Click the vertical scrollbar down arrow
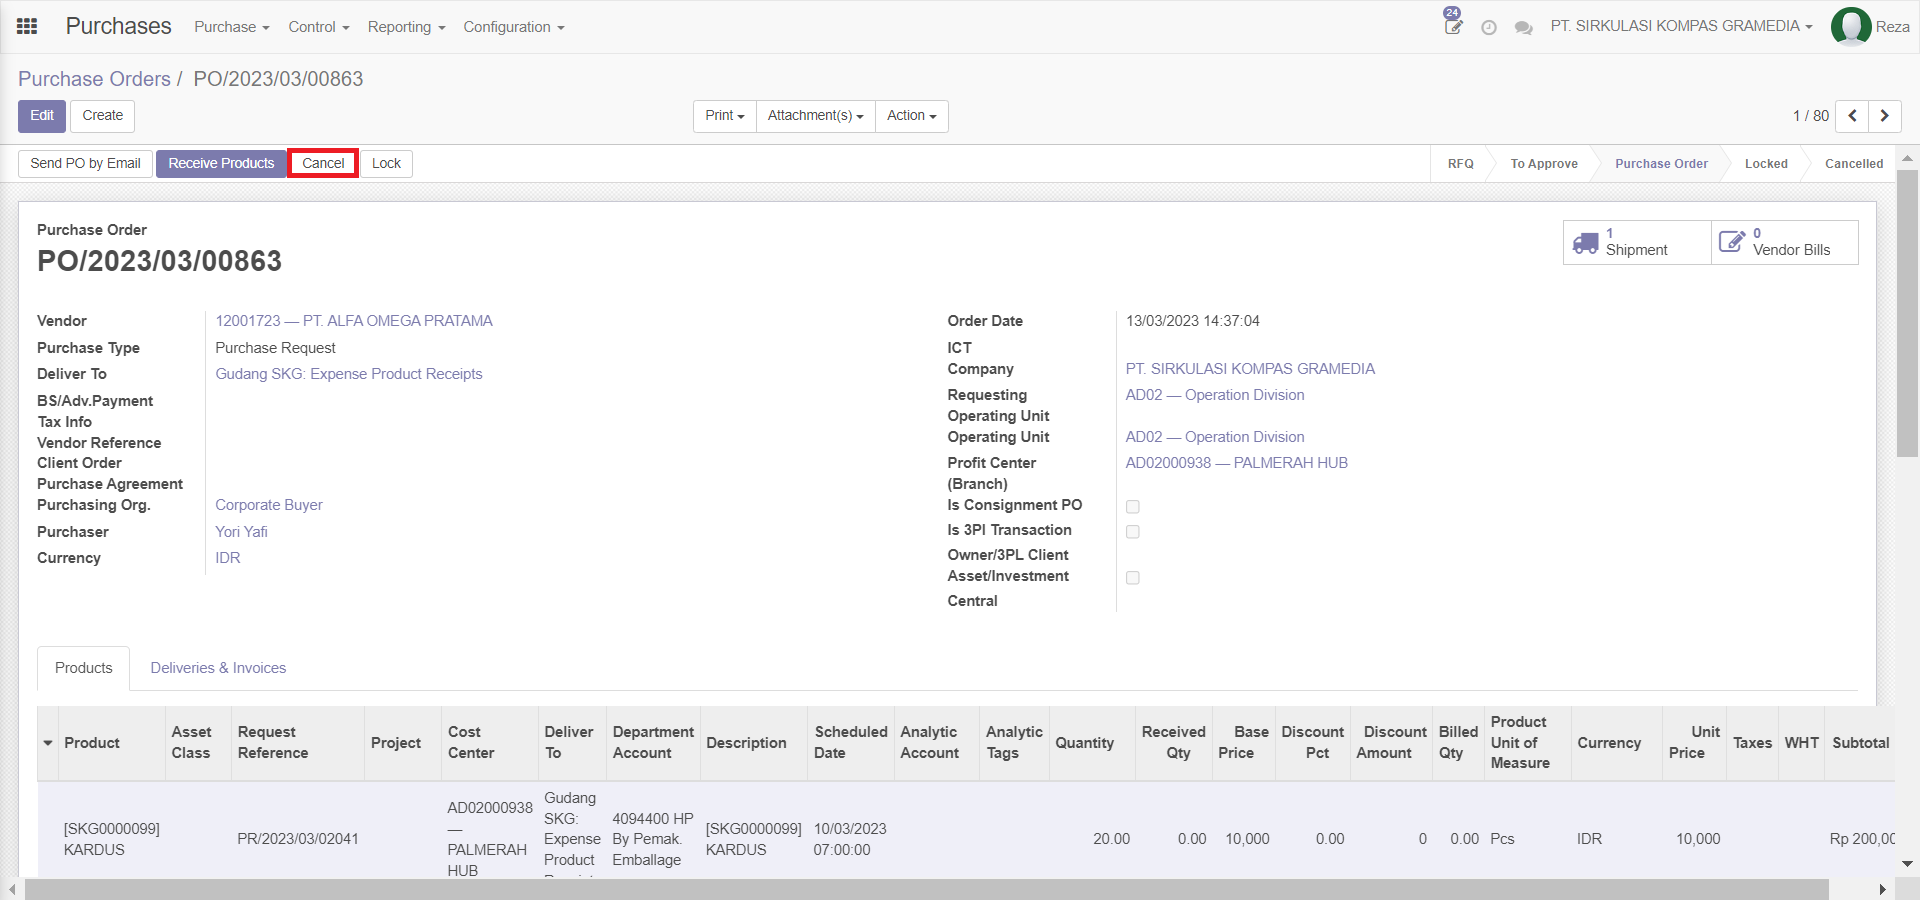This screenshot has height=900, width=1920. tap(1907, 863)
